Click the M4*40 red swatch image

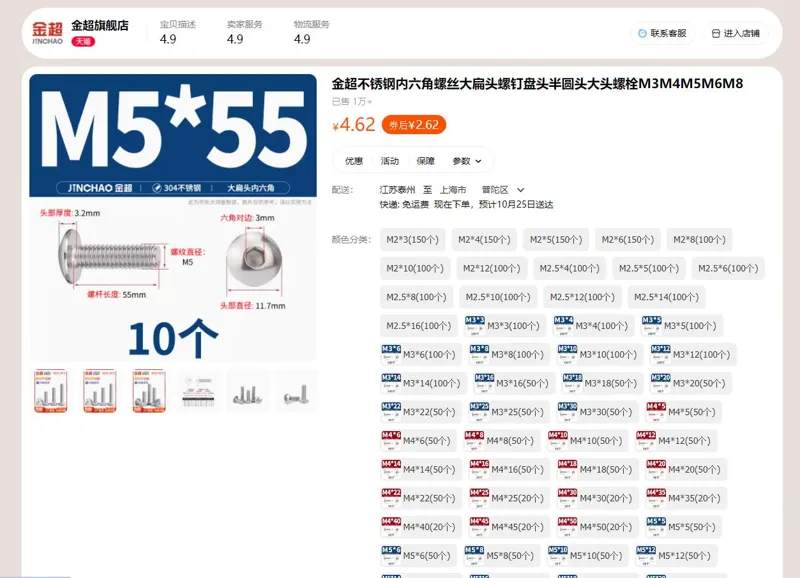(x=391, y=526)
